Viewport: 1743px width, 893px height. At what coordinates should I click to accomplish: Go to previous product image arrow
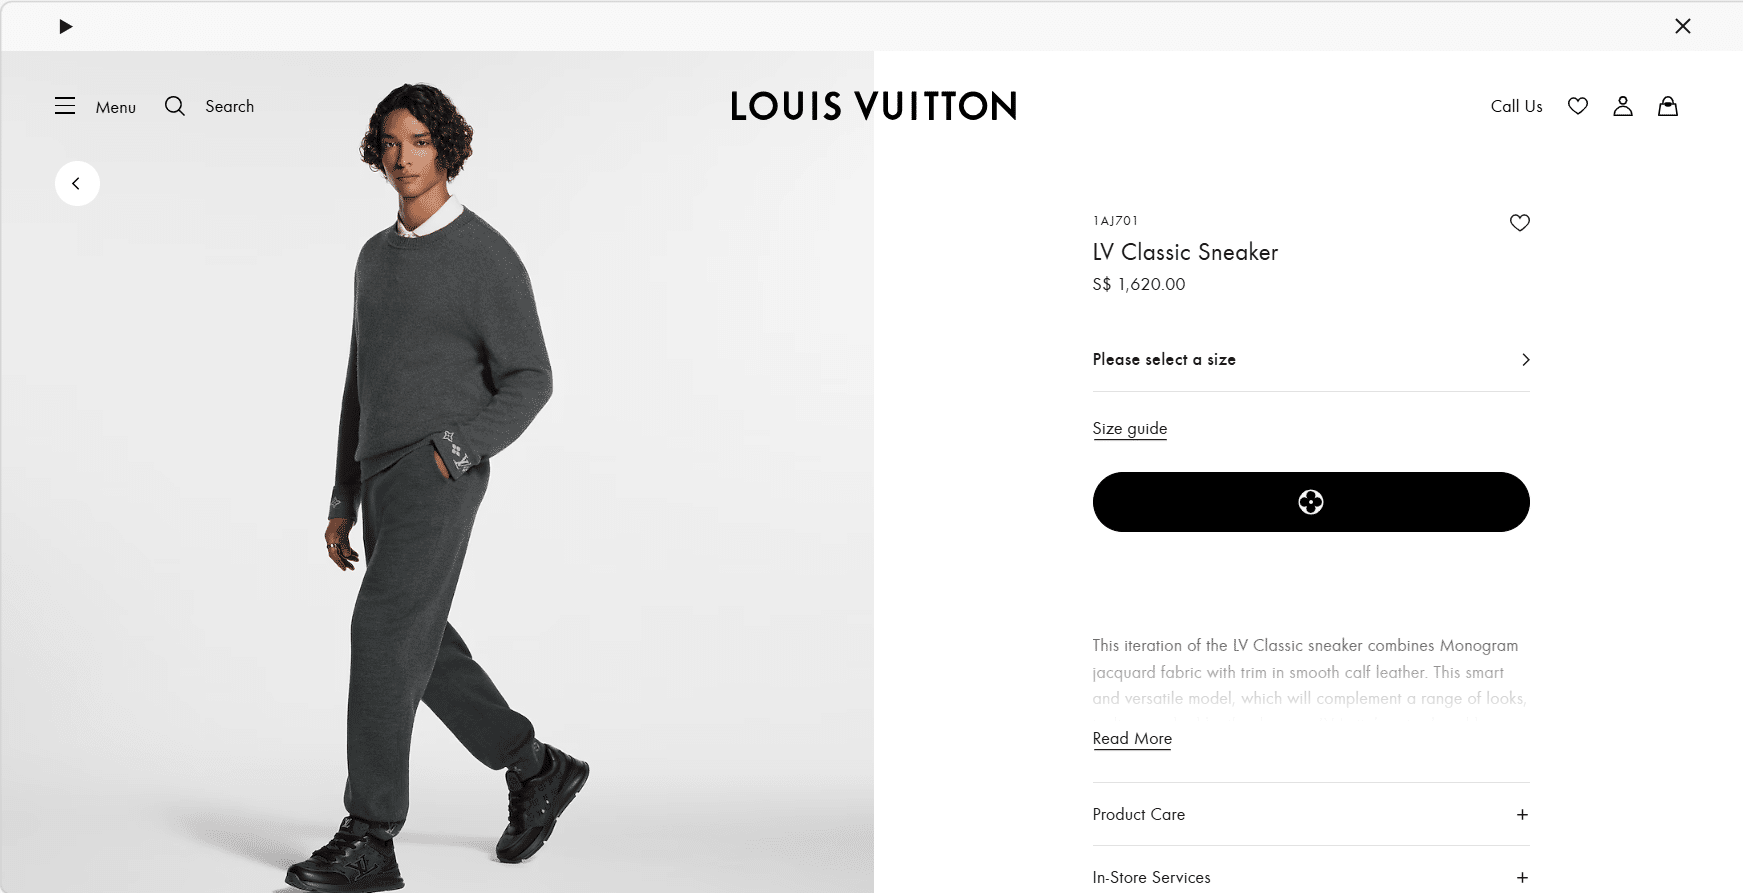(x=77, y=183)
